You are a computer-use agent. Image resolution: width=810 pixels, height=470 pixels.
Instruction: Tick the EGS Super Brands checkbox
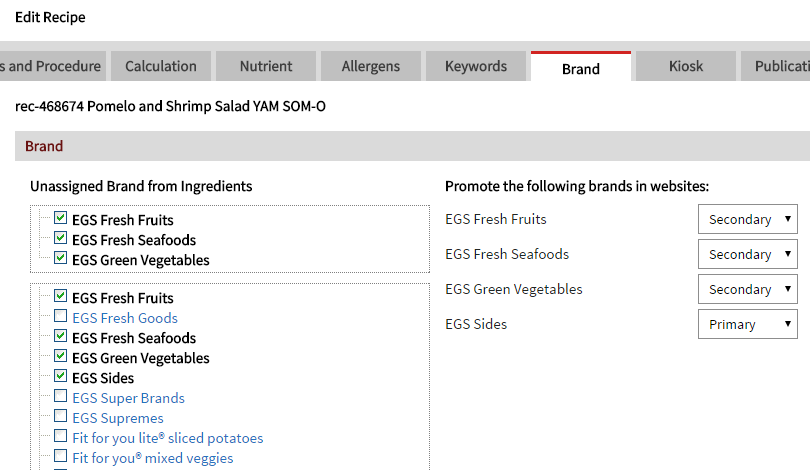pyautogui.click(x=61, y=396)
